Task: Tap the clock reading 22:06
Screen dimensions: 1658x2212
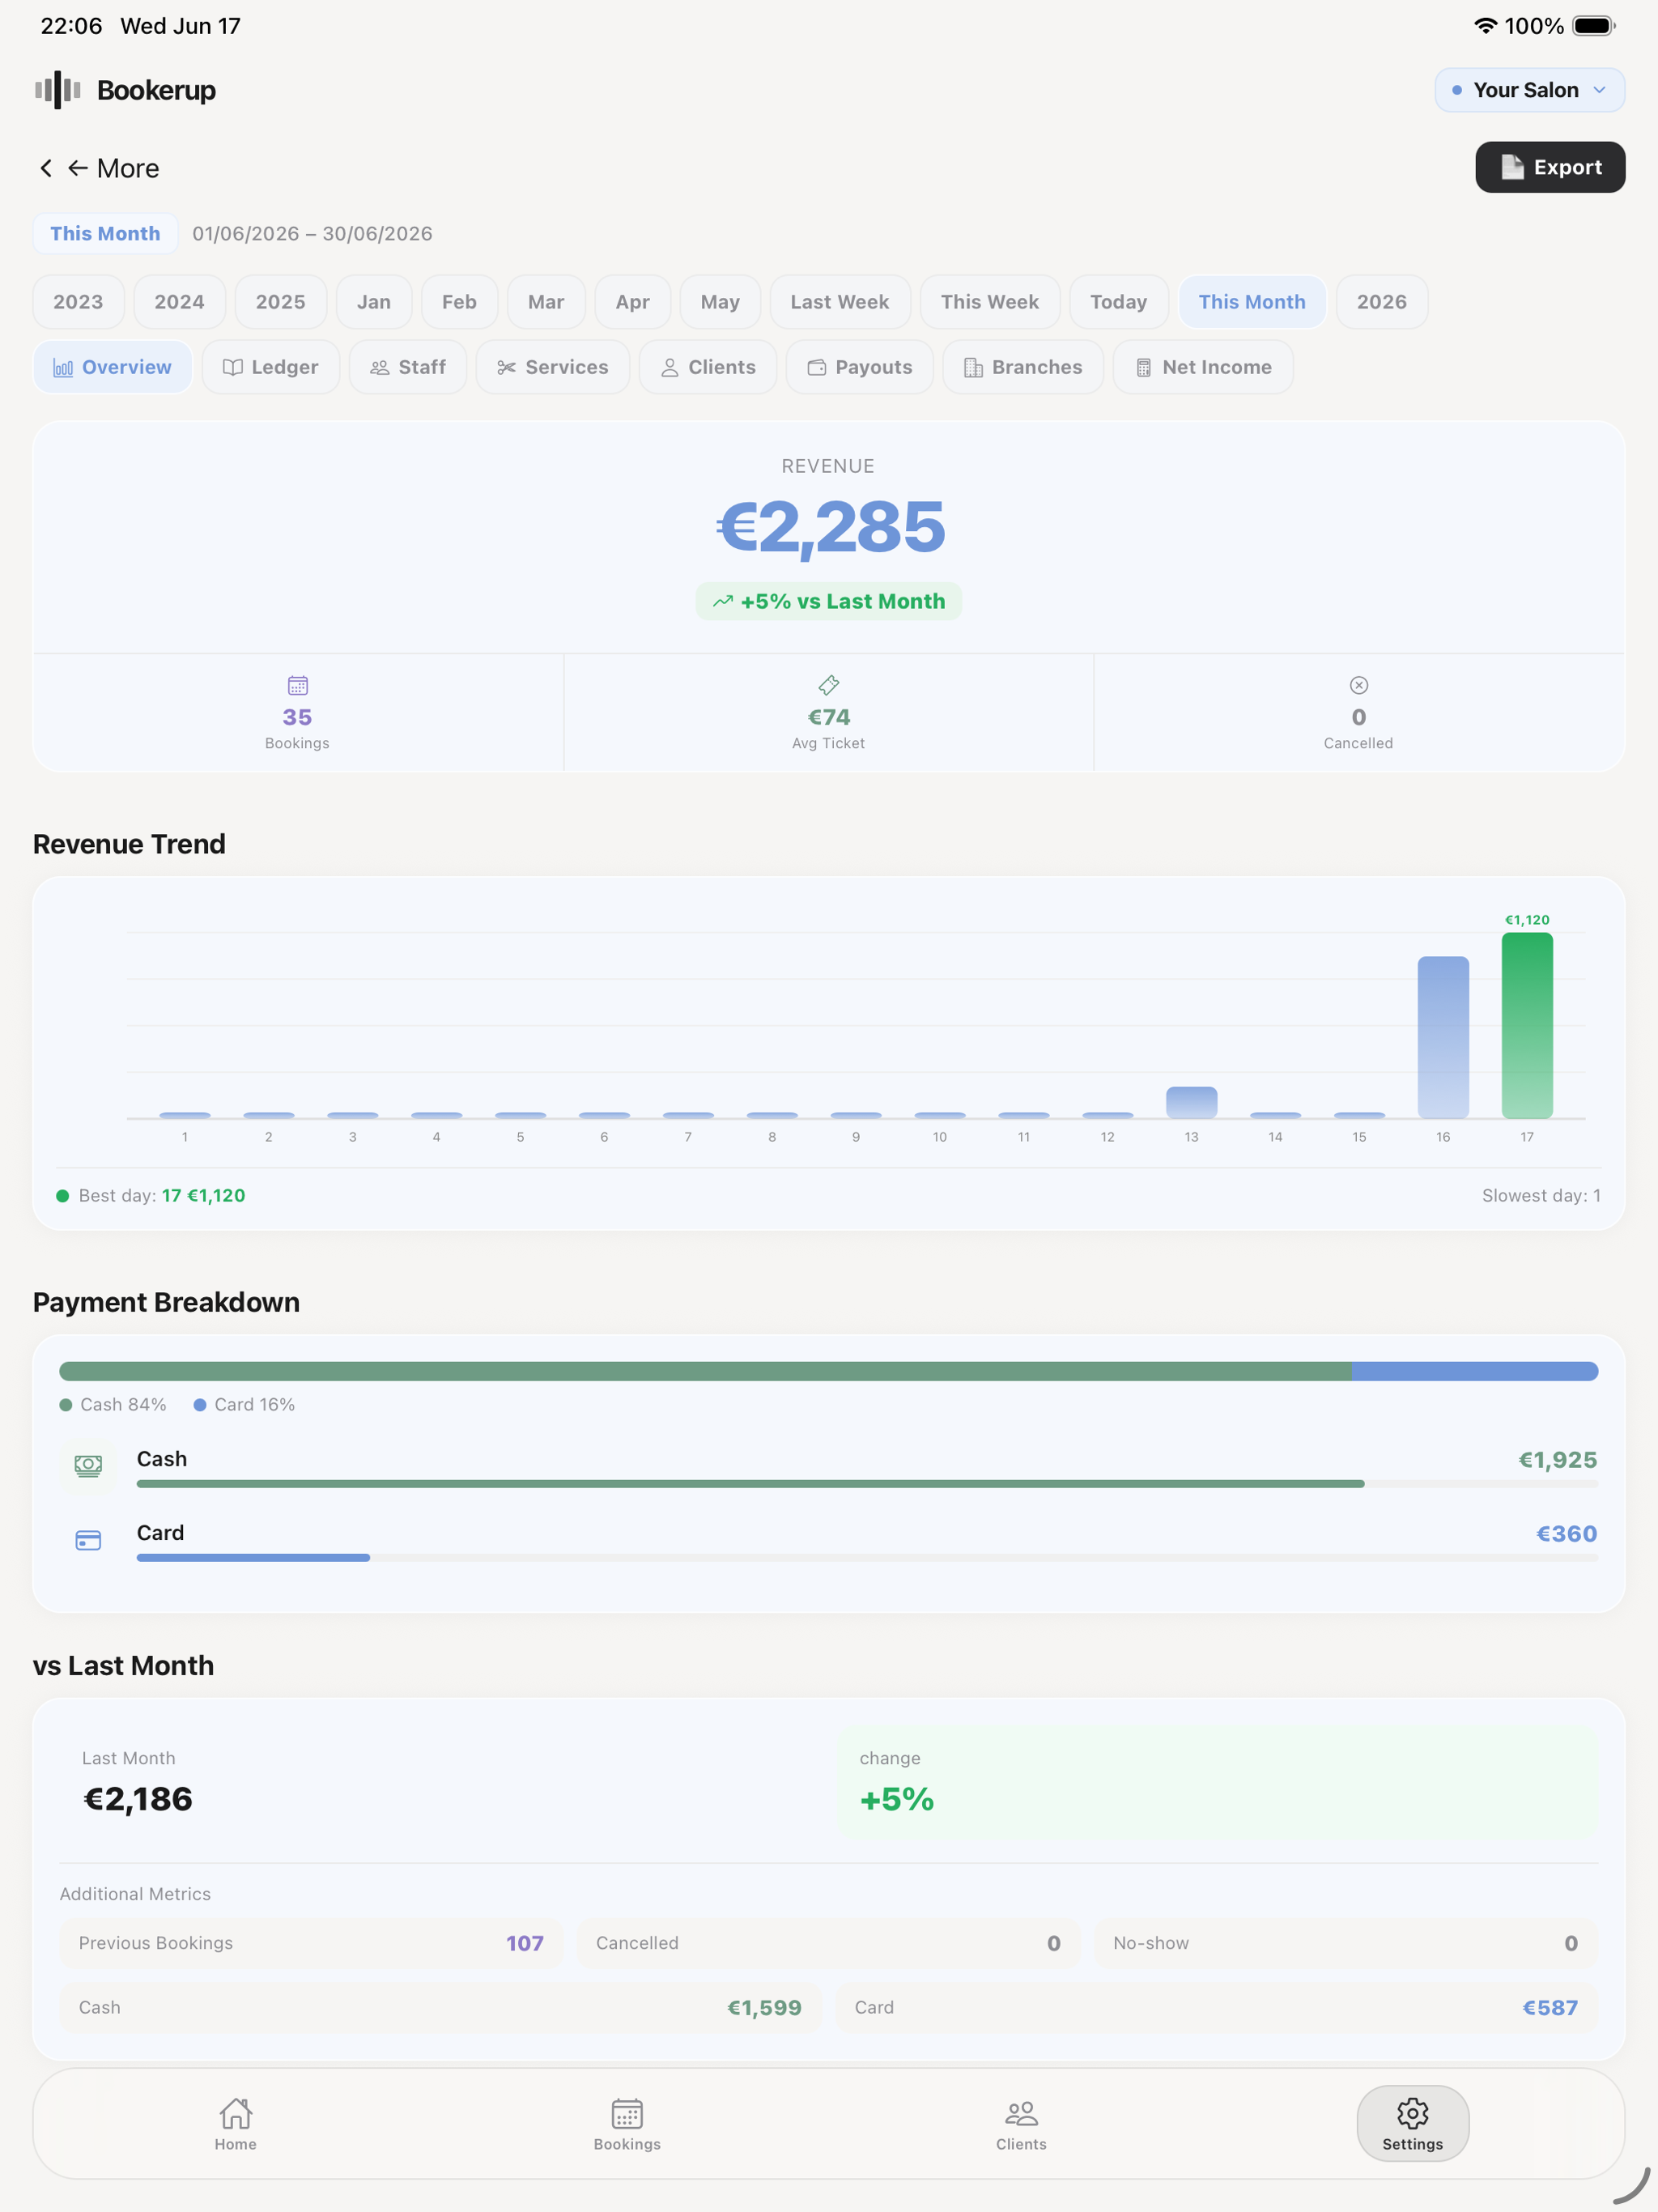Action: pyautogui.click(x=71, y=26)
